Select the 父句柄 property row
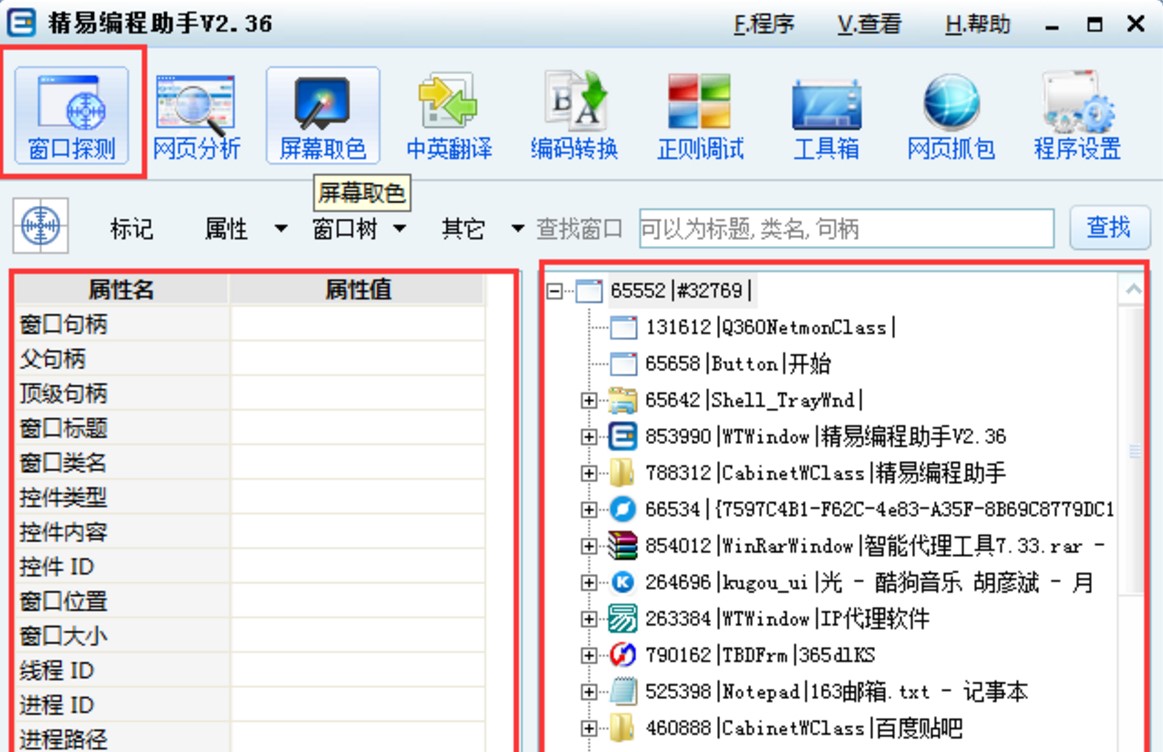 (250, 359)
